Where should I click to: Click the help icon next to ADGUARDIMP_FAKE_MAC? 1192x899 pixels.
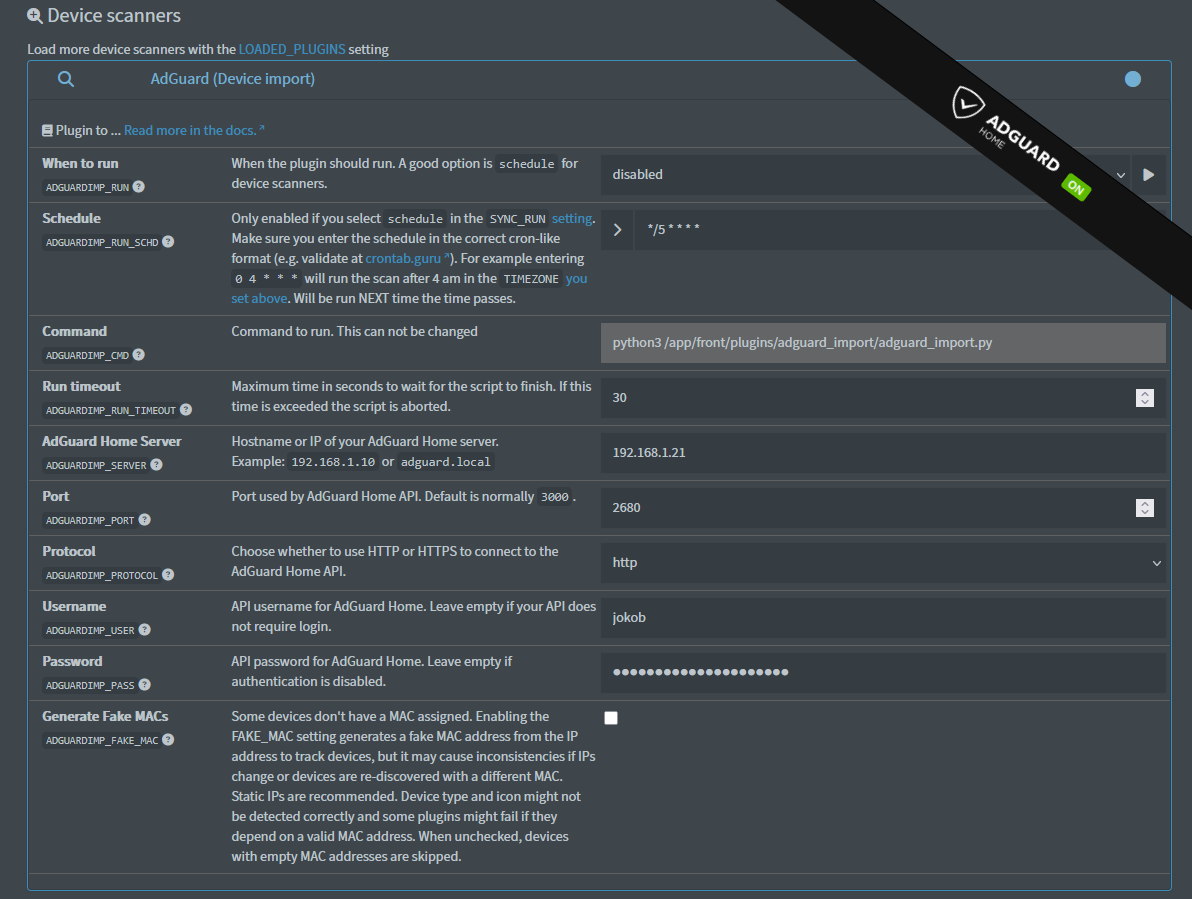click(168, 740)
